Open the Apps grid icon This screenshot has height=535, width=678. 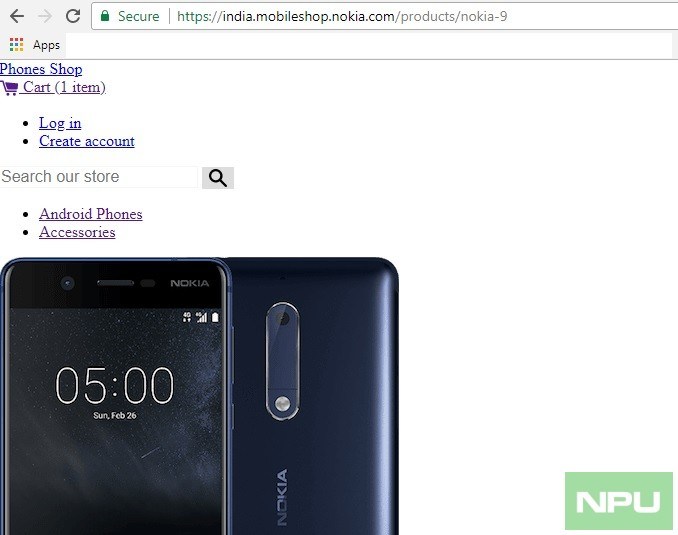tap(16, 45)
